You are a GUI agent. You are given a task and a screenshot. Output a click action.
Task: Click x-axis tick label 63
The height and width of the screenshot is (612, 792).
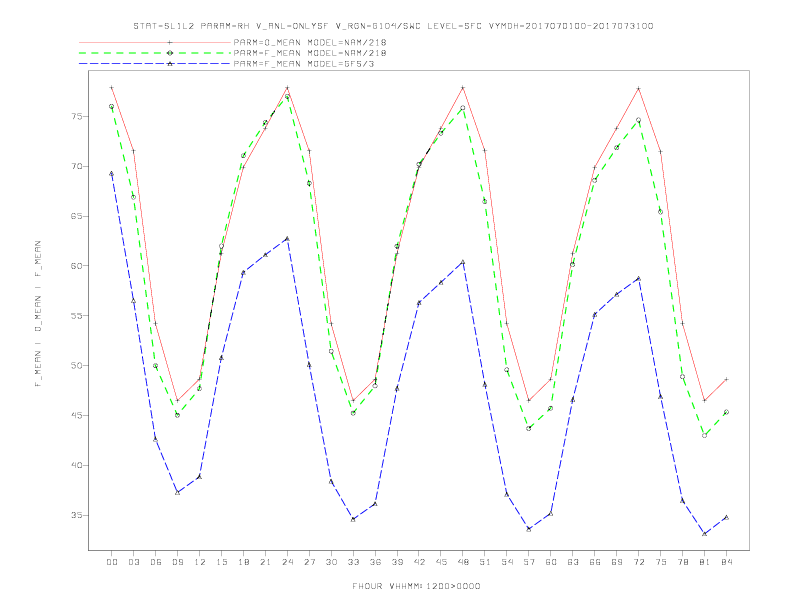[x=573, y=562]
